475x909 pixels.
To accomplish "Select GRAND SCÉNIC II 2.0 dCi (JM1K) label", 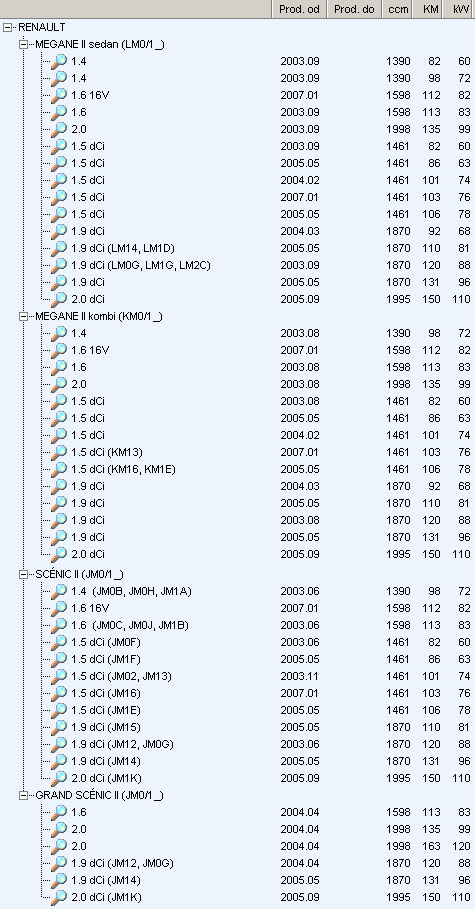I will coord(106,897).
